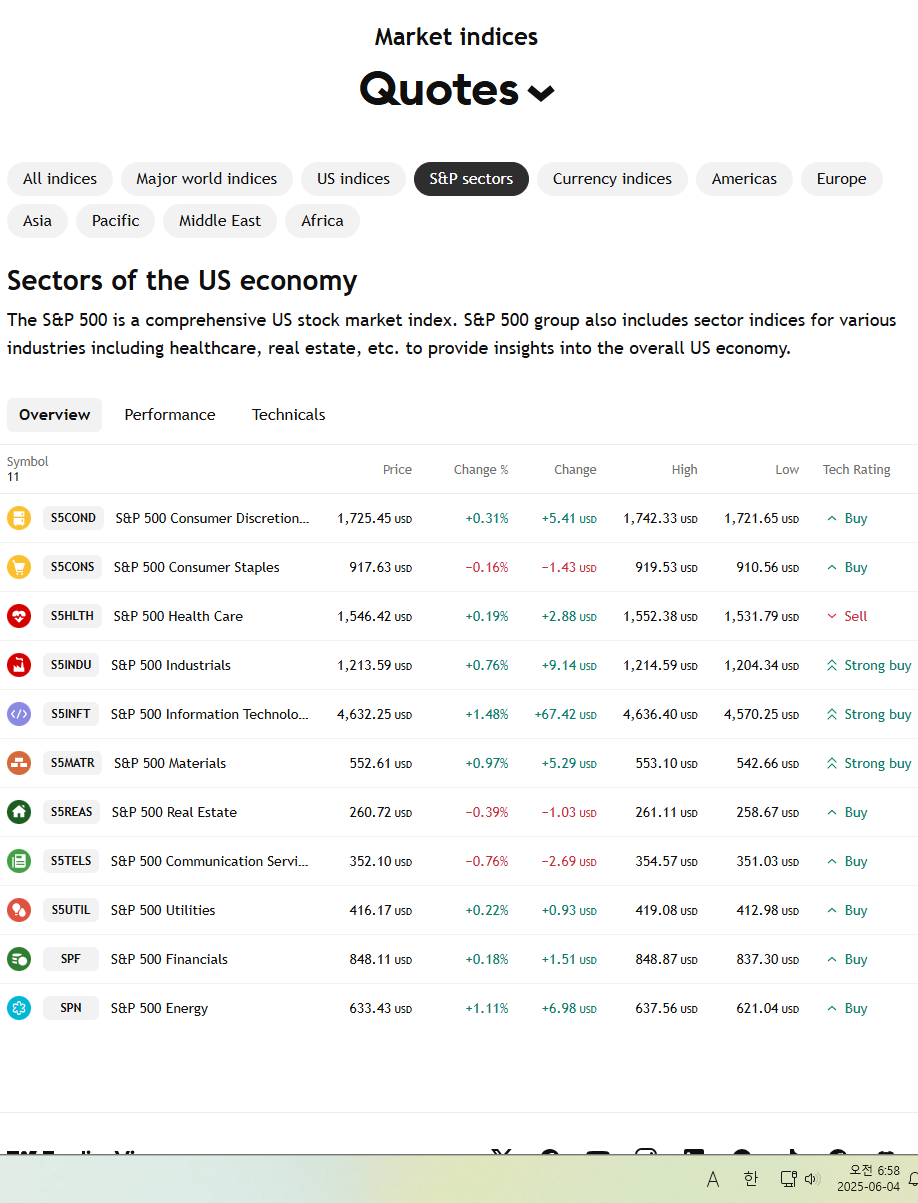Image resolution: width=918 pixels, height=1203 pixels.
Task: Open the S&P 500 Energy name link
Action: click(x=159, y=1008)
